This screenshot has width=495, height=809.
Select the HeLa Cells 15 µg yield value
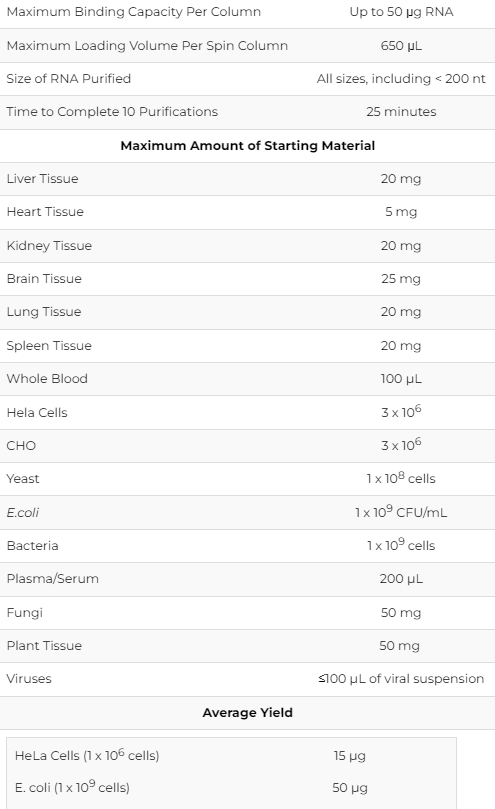tap(349, 756)
